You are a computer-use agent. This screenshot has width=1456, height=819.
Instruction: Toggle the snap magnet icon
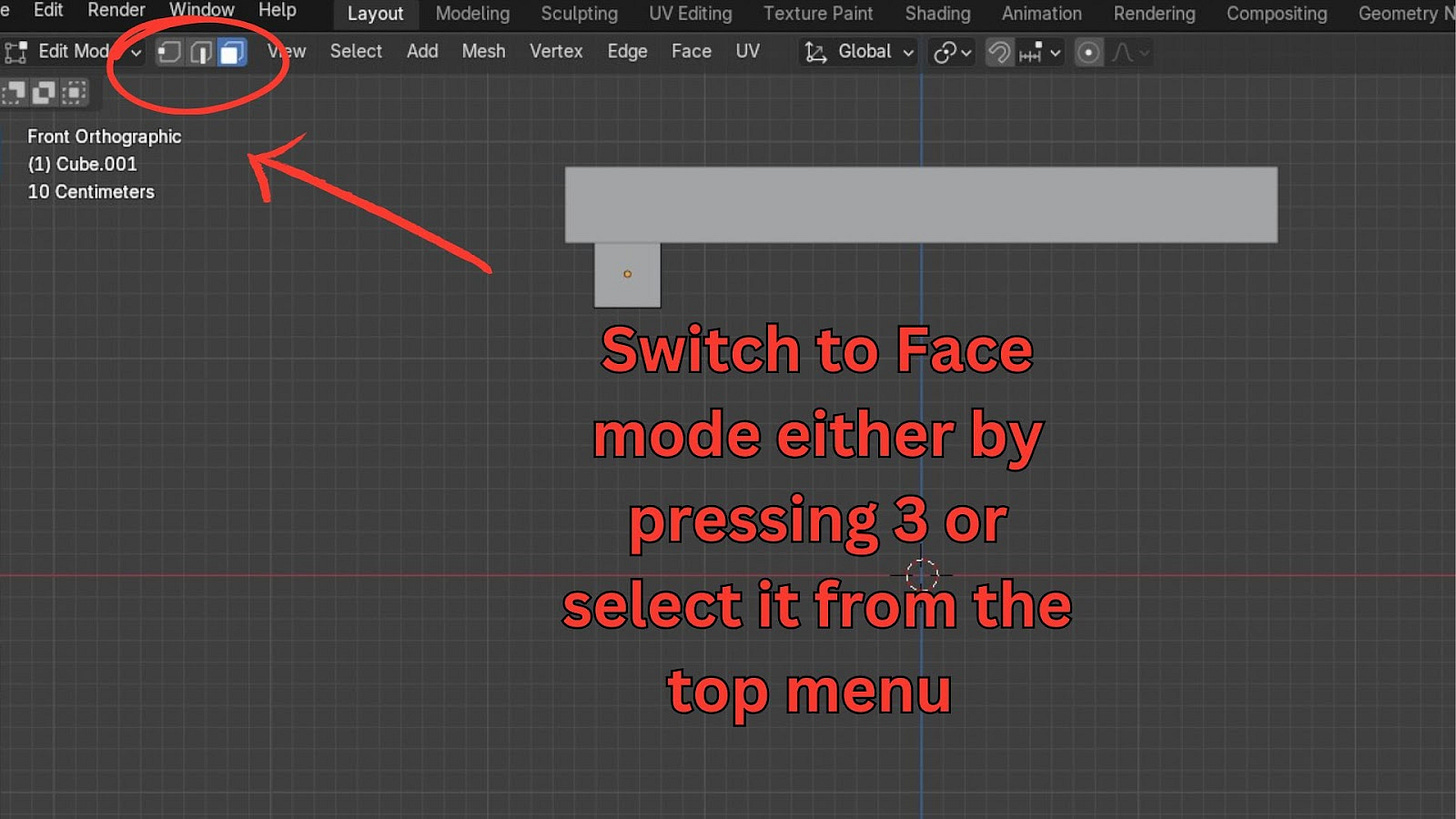point(999,52)
